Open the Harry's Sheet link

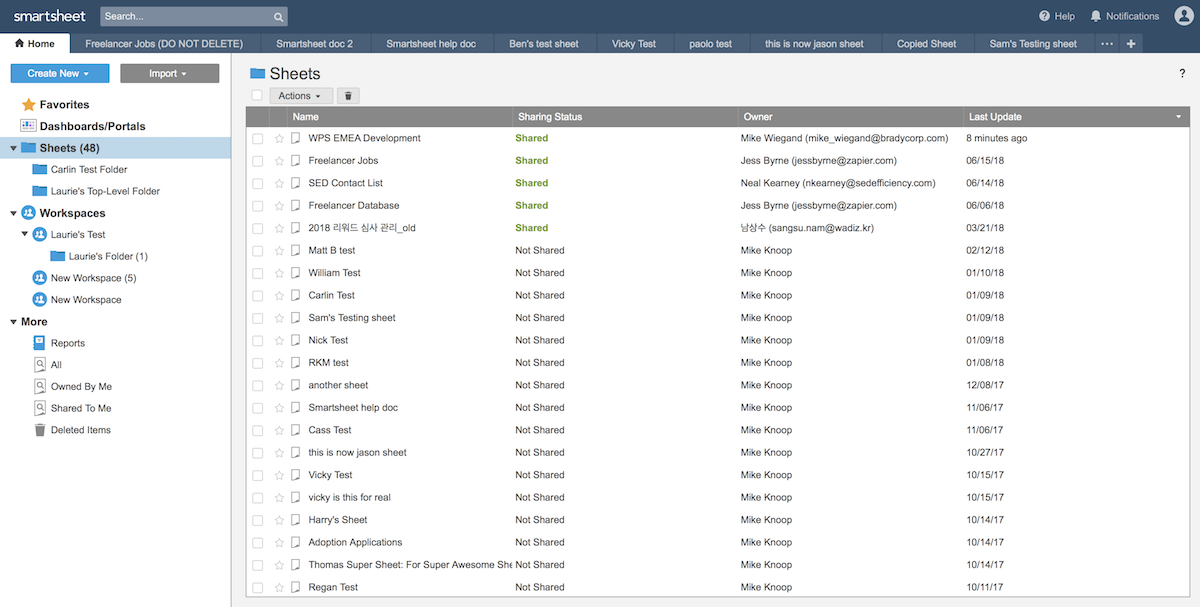338,520
